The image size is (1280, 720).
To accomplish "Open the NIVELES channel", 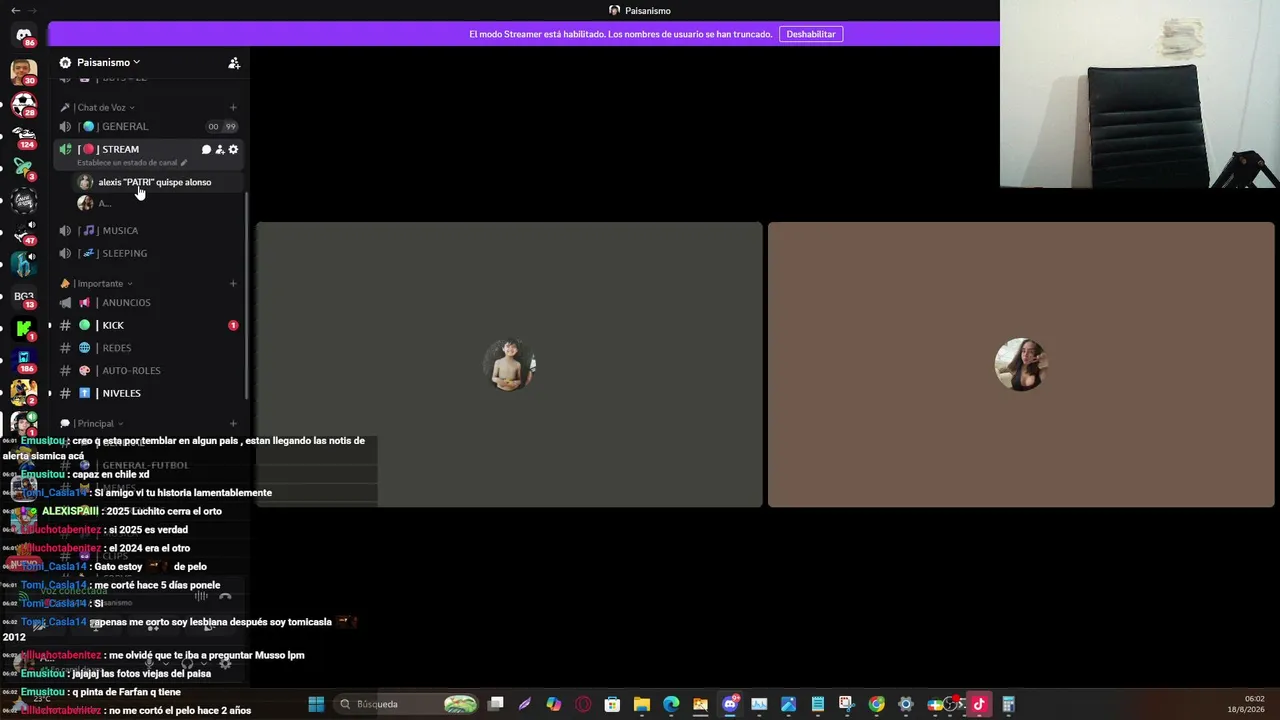I will 147,394.
